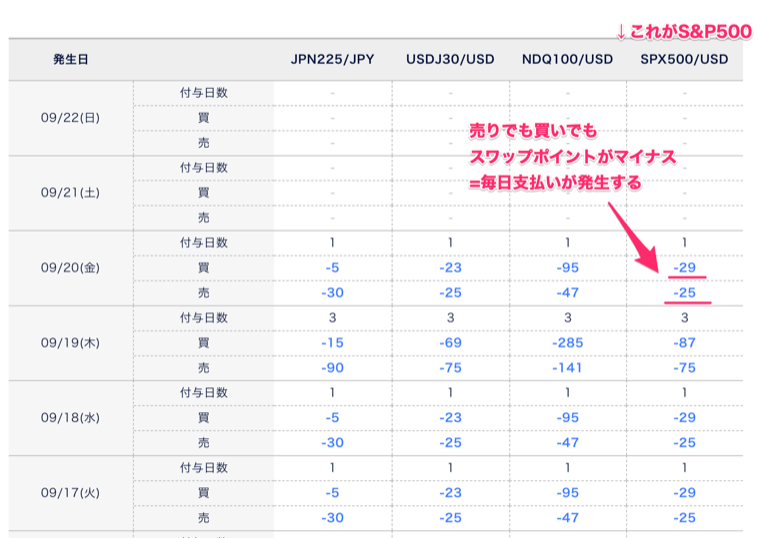The image size is (760, 538).
Task: Click 09/20 JPN225/JPY 付与日数 value 1
Action: (x=332, y=243)
